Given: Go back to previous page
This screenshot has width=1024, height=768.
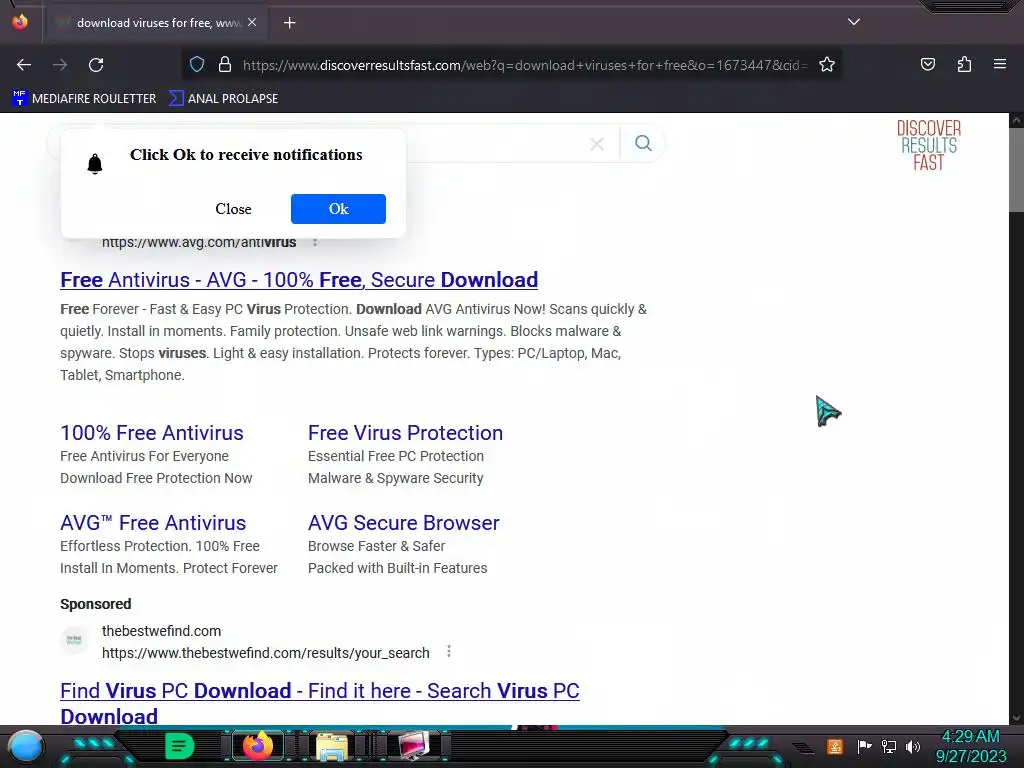Looking at the screenshot, I should coord(24,65).
